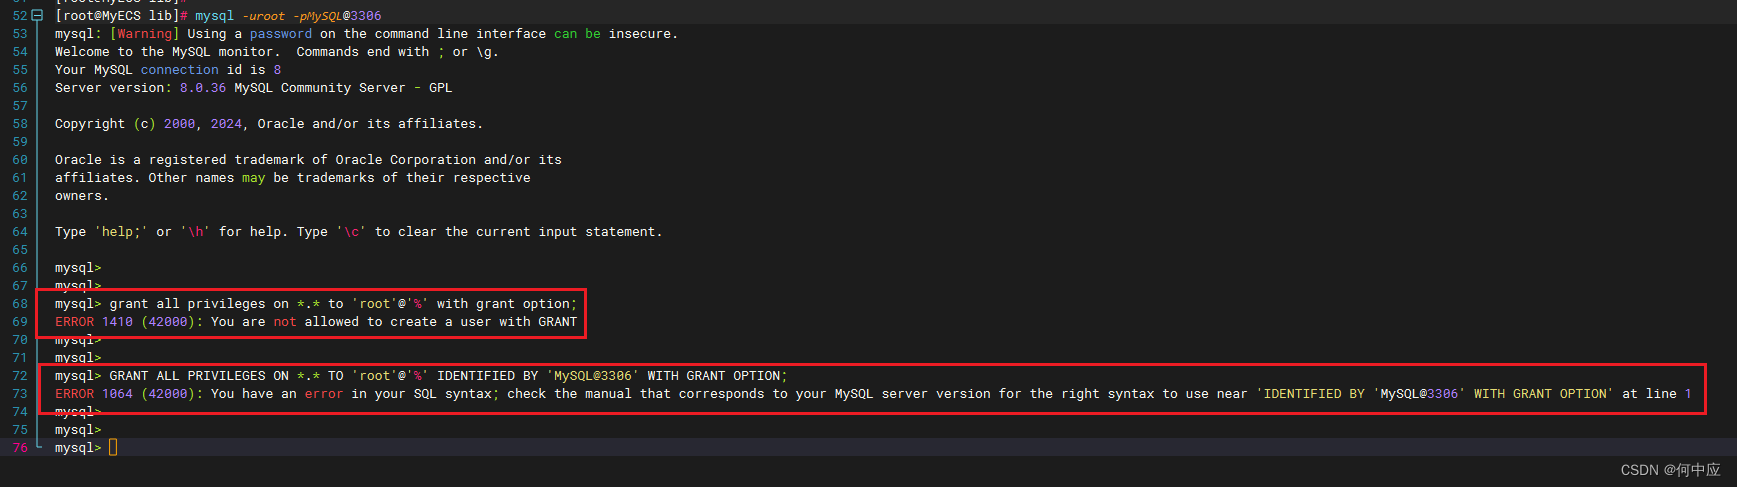Viewport: 1737px width, 487px height.
Task: Click 'WITH GRANT OPTION' in error line 73
Action: click(x=1543, y=394)
